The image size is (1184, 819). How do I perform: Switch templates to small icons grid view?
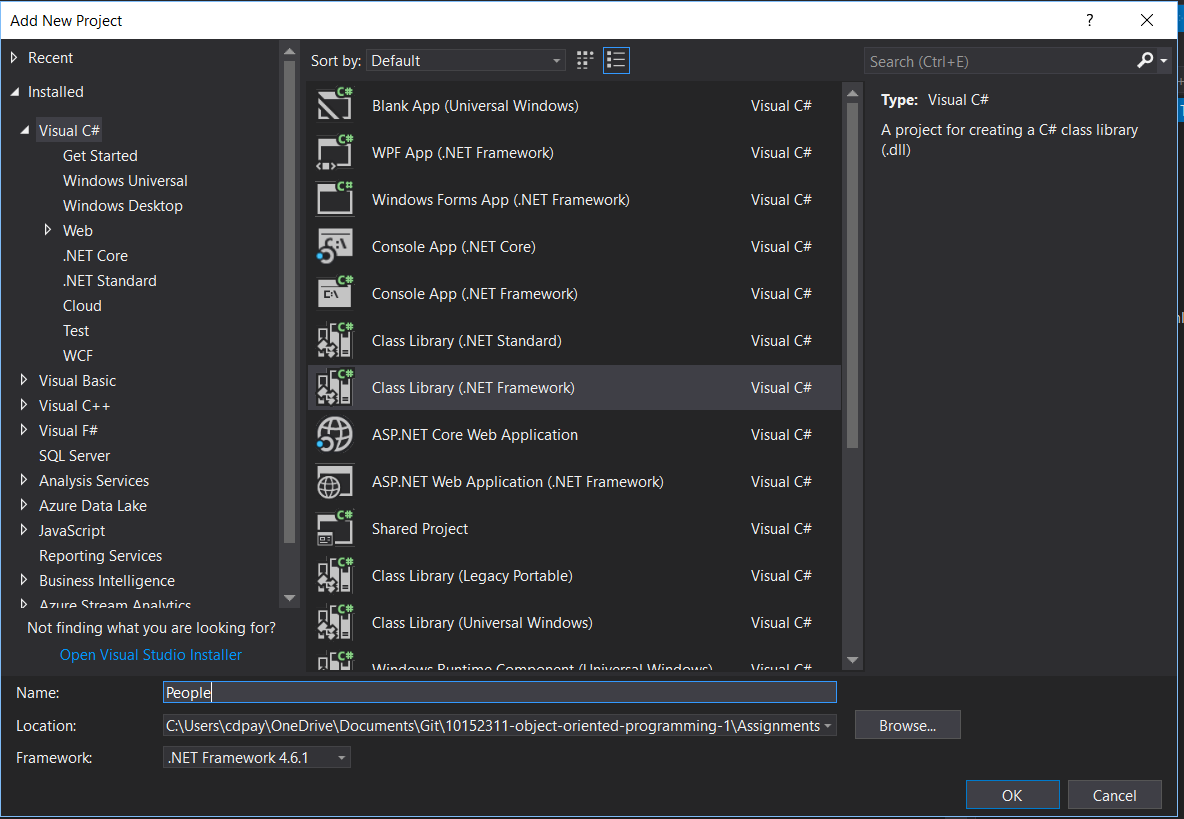[x=584, y=60]
